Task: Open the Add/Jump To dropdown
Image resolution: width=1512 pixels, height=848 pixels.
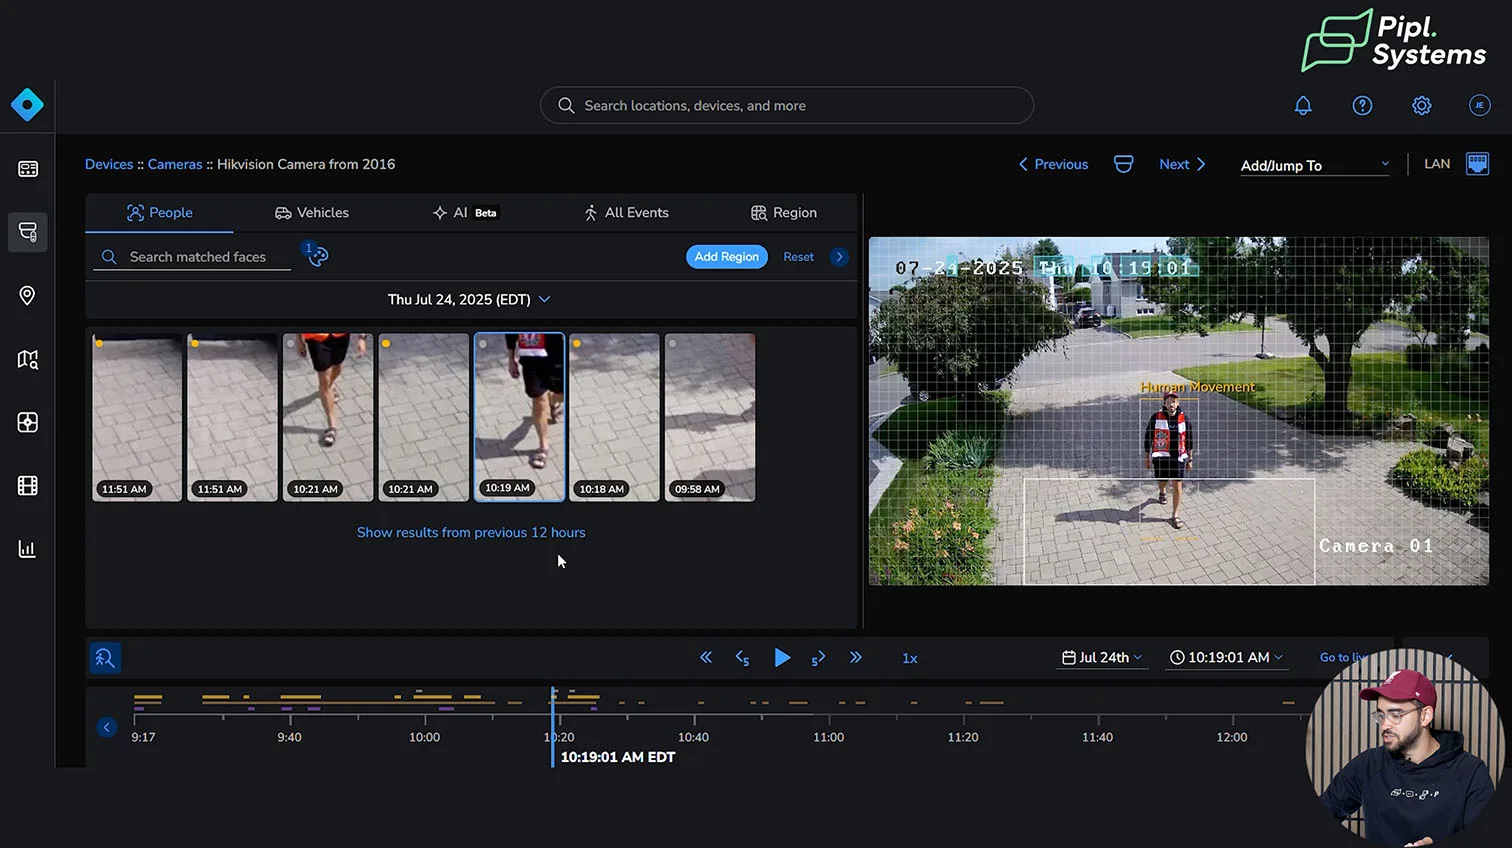Action: [1314, 165]
